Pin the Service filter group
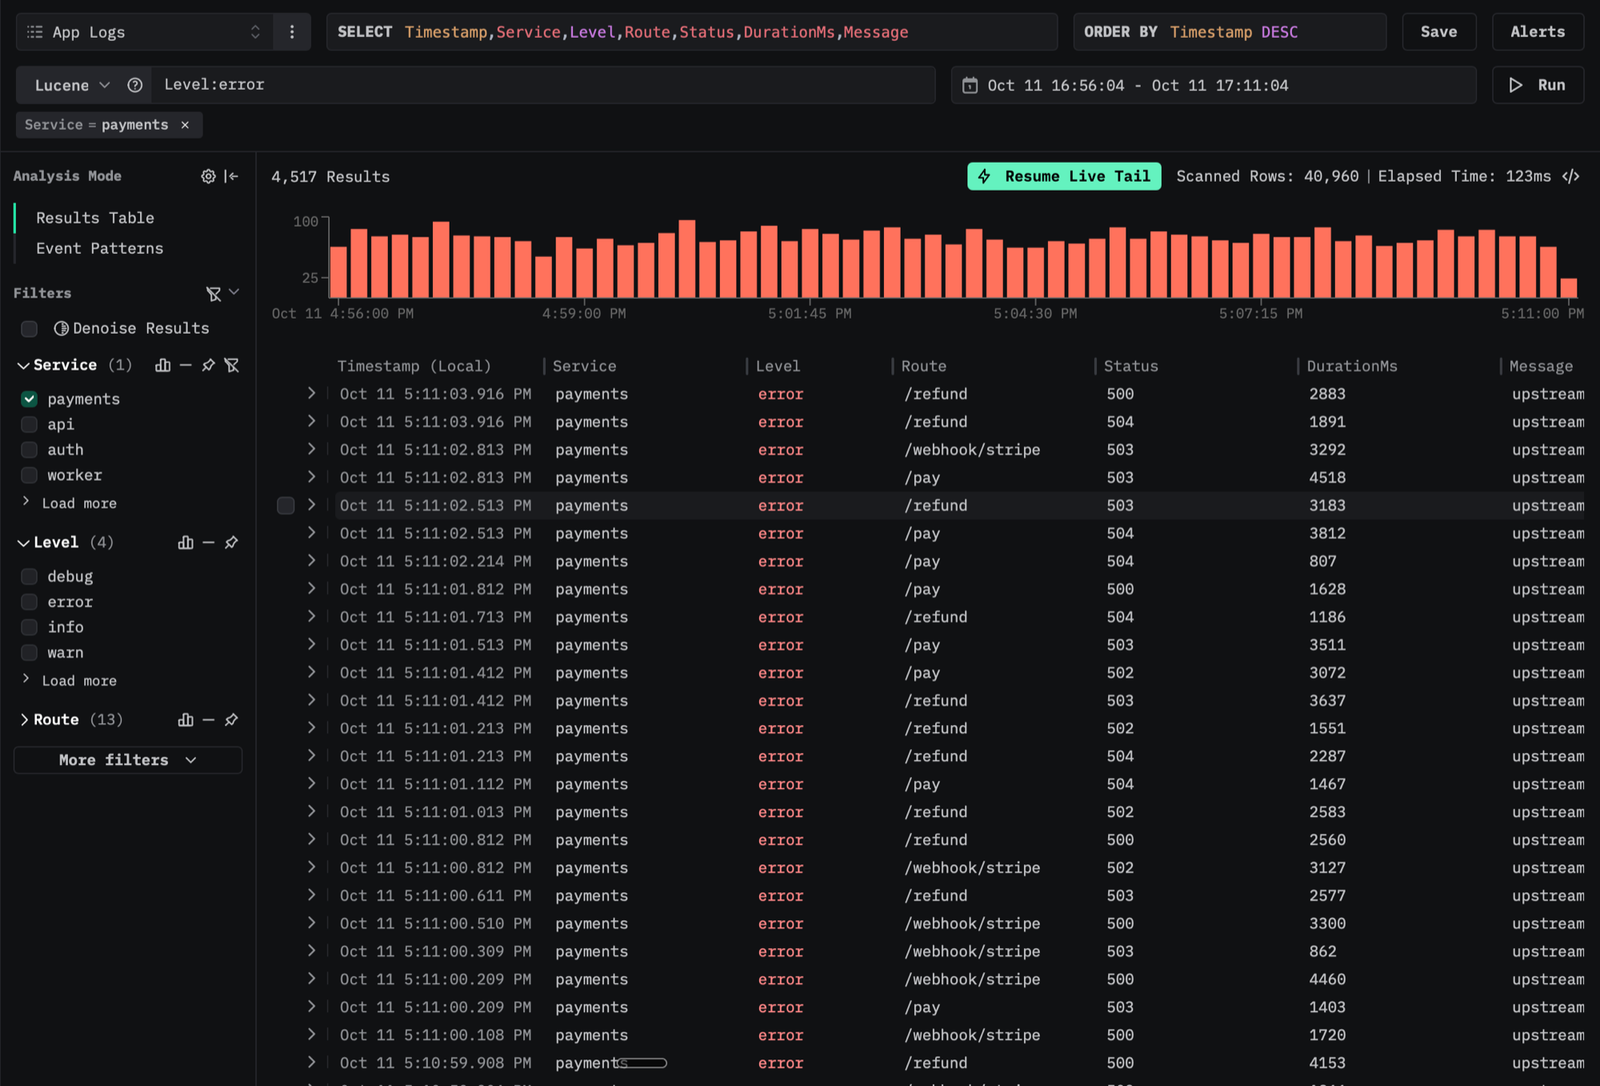Image resolution: width=1600 pixels, height=1086 pixels. (208, 365)
